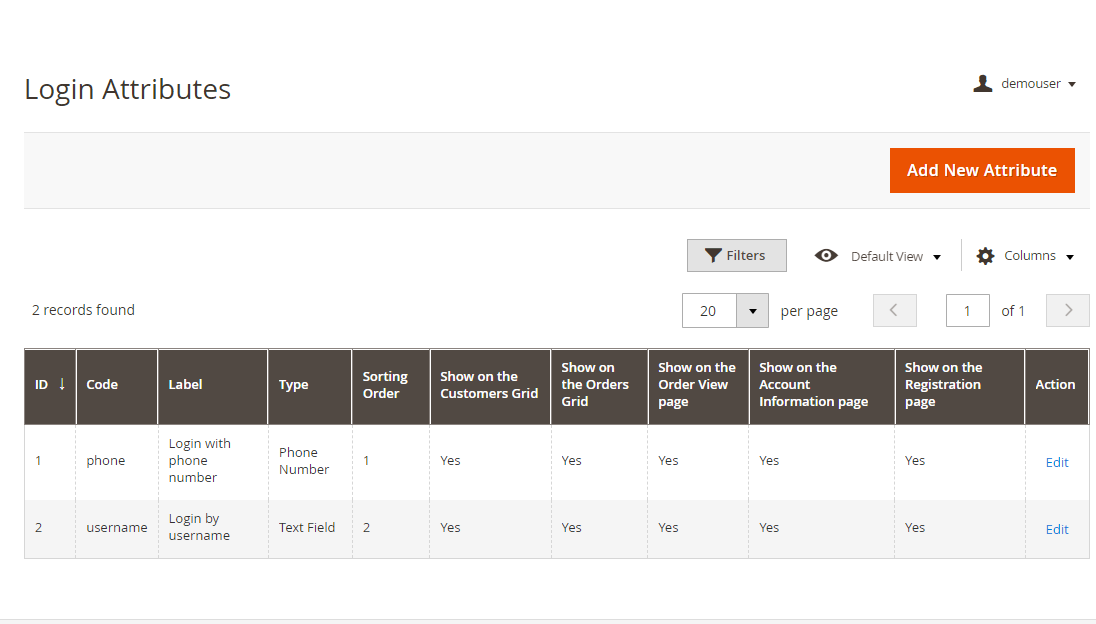
Task: Click Yes under Customers Grid for phone row
Action: coord(450,460)
